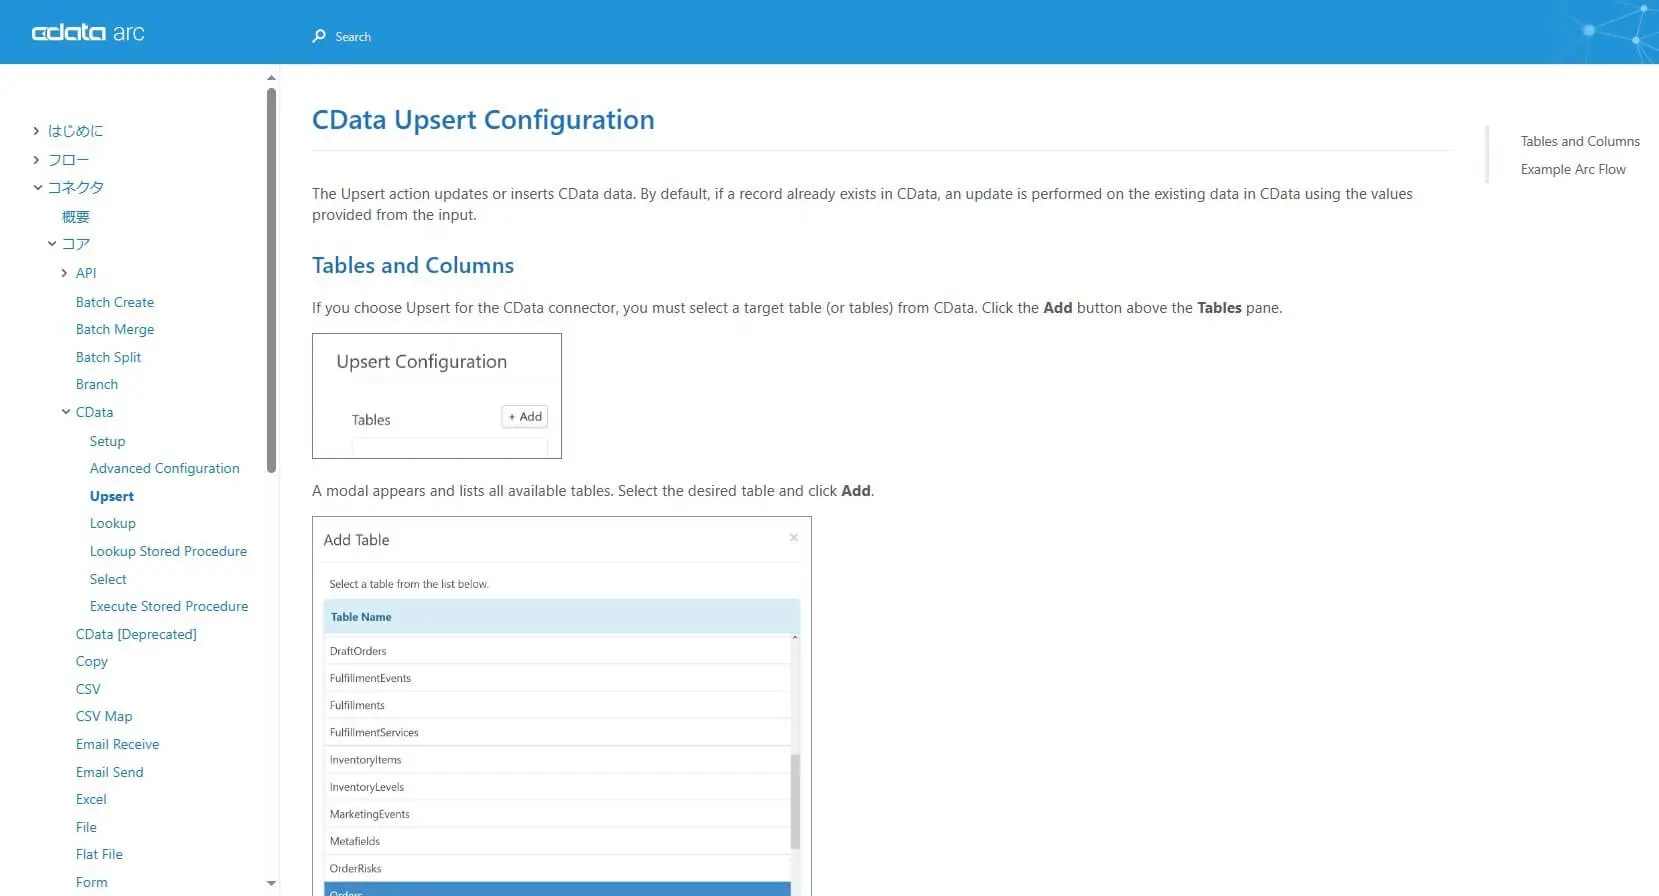Viewport: 1659px width, 896px height.
Task: Focus the Search input field
Action: tap(353, 37)
